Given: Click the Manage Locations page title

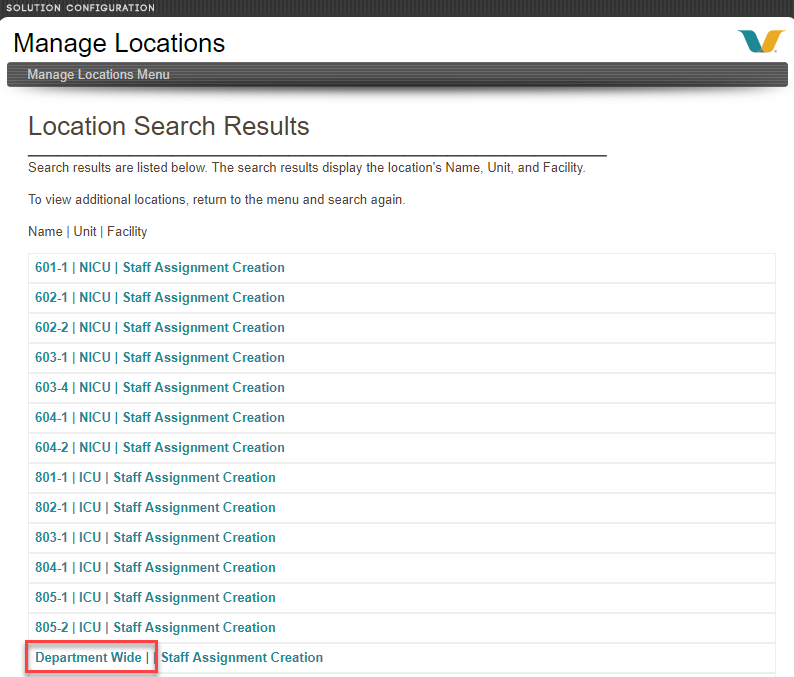Looking at the screenshot, I should (x=119, y=43).
